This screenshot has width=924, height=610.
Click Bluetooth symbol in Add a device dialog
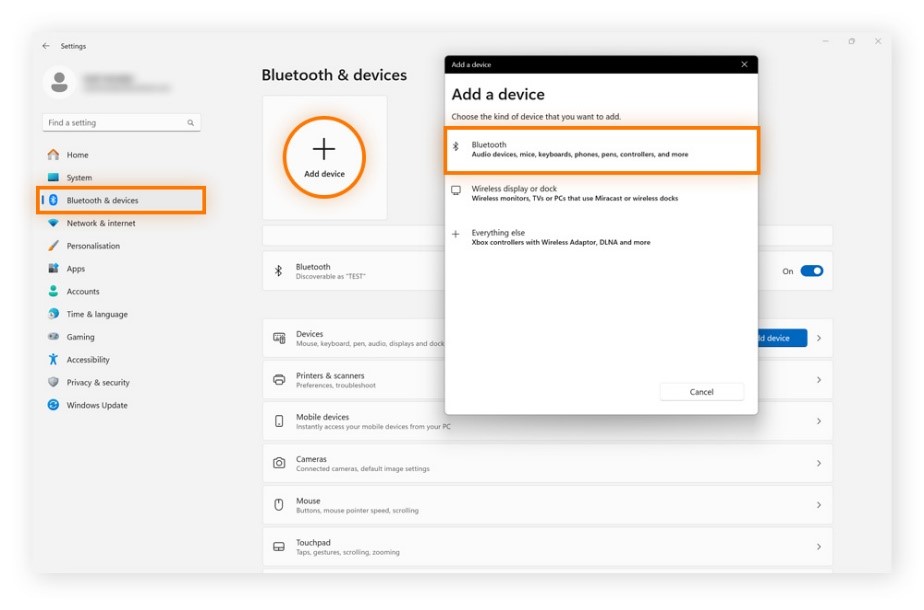[456, 146]
